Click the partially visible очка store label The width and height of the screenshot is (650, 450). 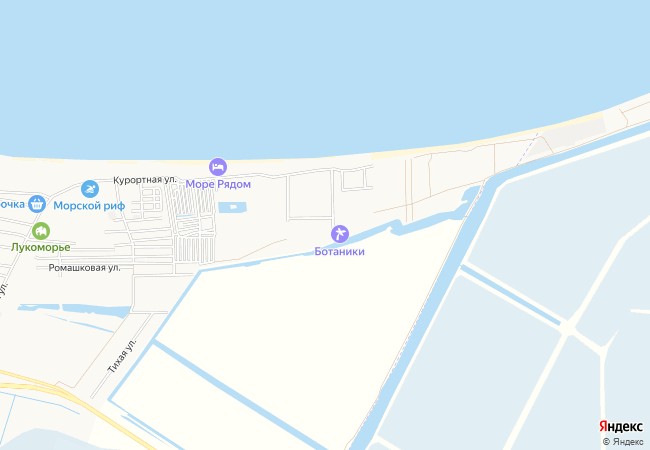pos(12,204)
